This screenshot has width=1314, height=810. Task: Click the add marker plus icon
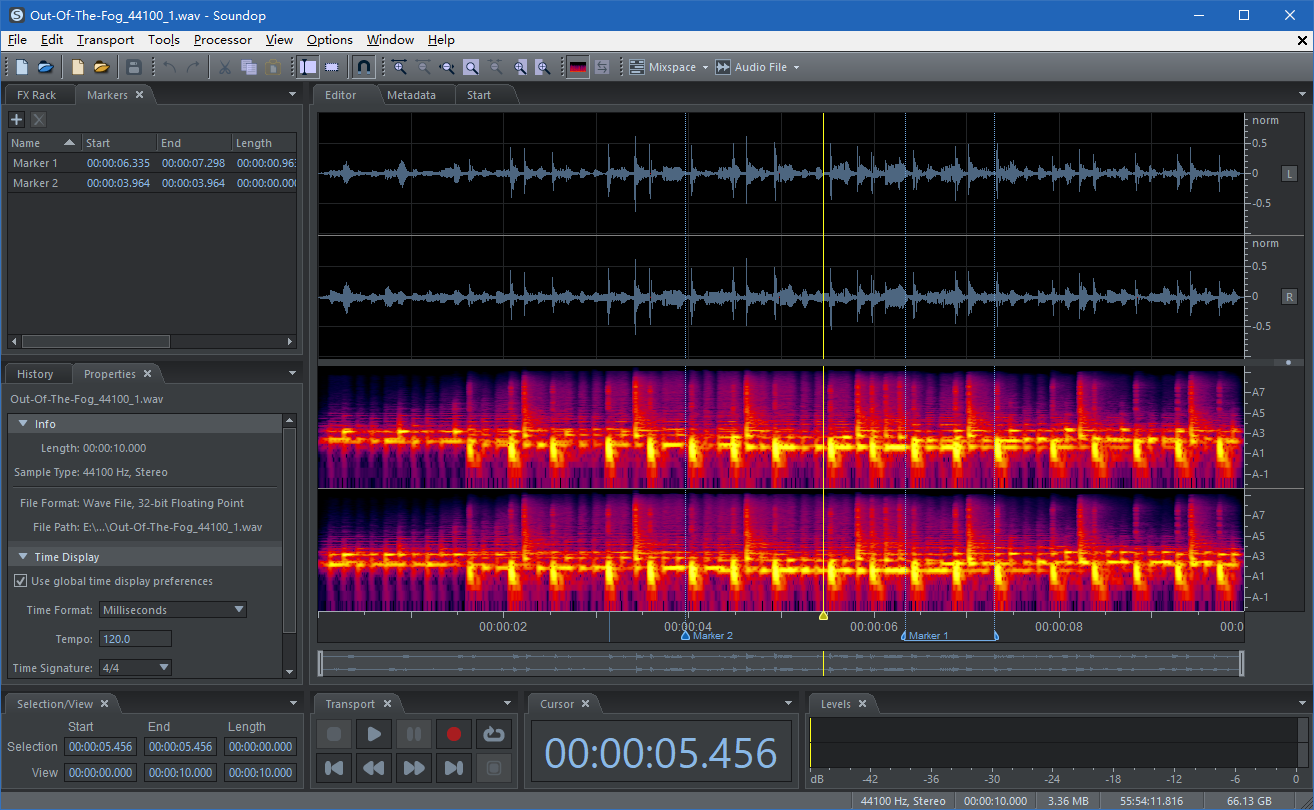[16, 119]
